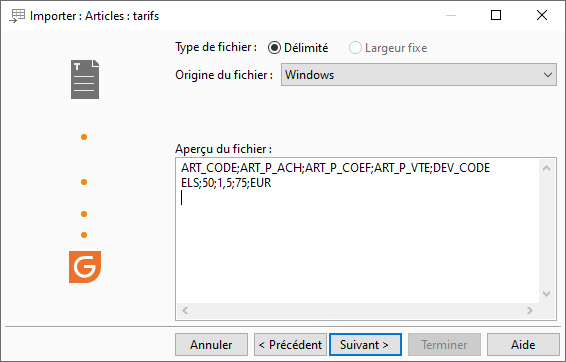Expand the Windows combo box arrow
Image resolution: width=566 pixels, height=362 pixels.
pos(548,75)
